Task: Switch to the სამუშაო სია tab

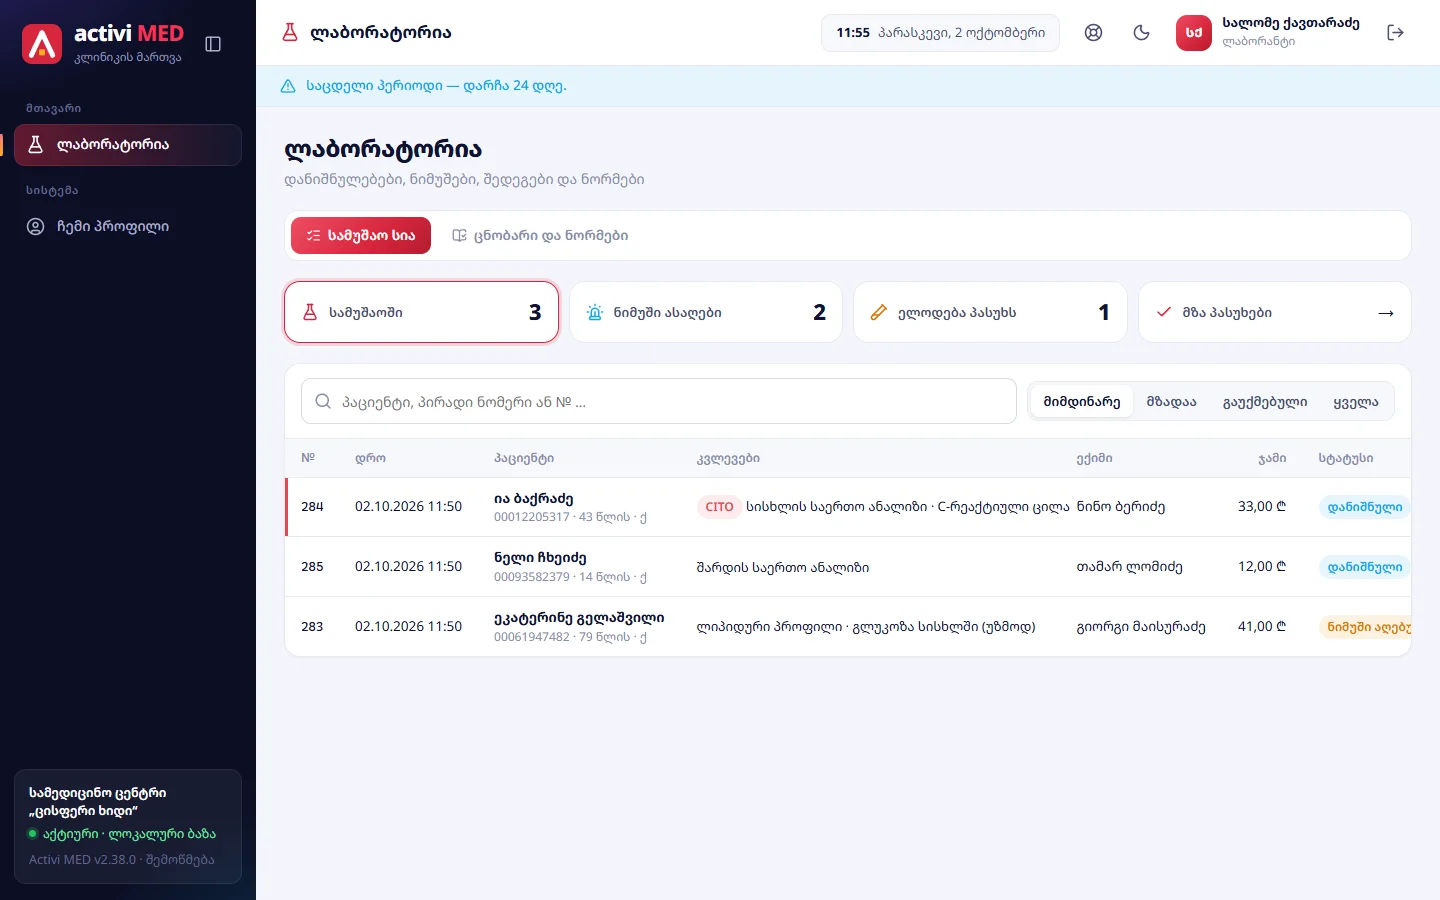Action: point(361,236)
